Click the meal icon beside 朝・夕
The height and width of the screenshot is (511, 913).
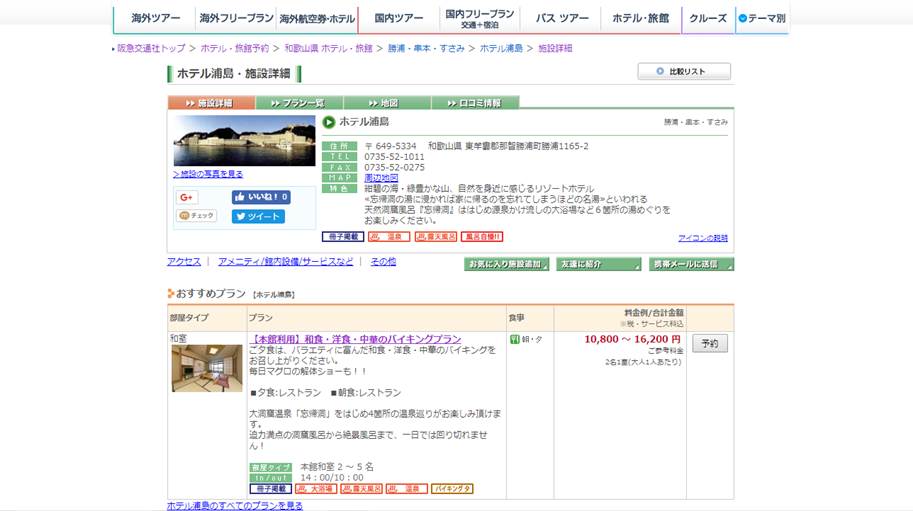click(x=515, y=339)
